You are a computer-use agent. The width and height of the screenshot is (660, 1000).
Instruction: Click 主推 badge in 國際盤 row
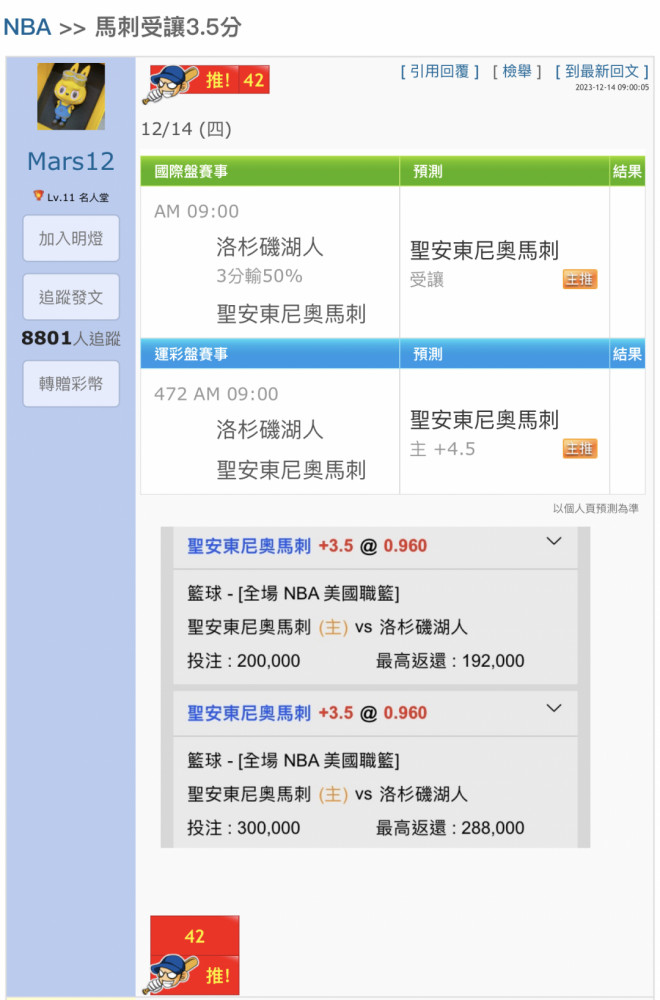[579, 279]
